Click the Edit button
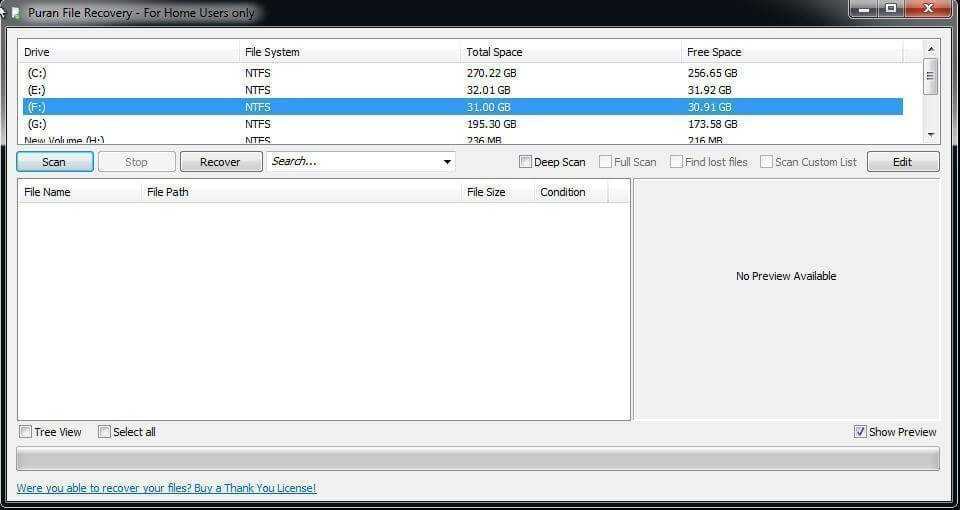The image size is (960, 510). pyautogui.click(x=902, y=162)
